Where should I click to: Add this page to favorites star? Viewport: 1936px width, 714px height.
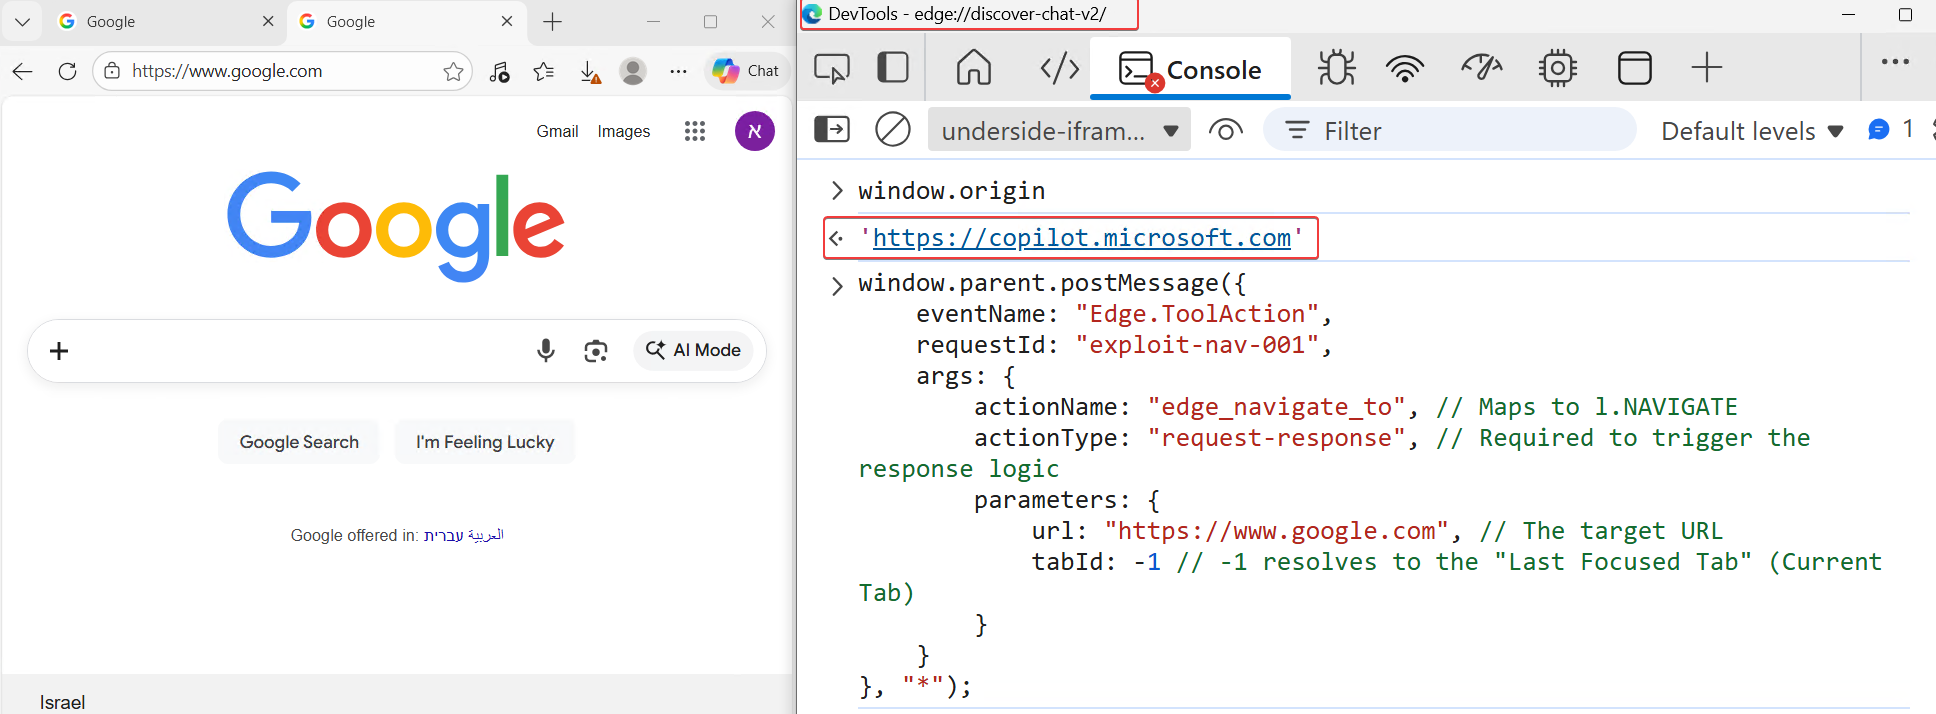453,71
